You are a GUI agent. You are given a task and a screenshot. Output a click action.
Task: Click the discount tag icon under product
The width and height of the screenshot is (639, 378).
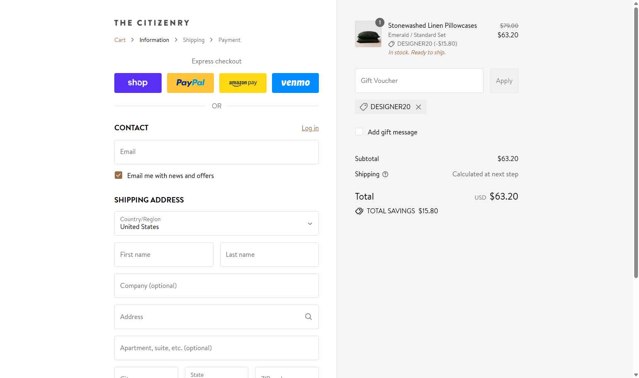392,44
